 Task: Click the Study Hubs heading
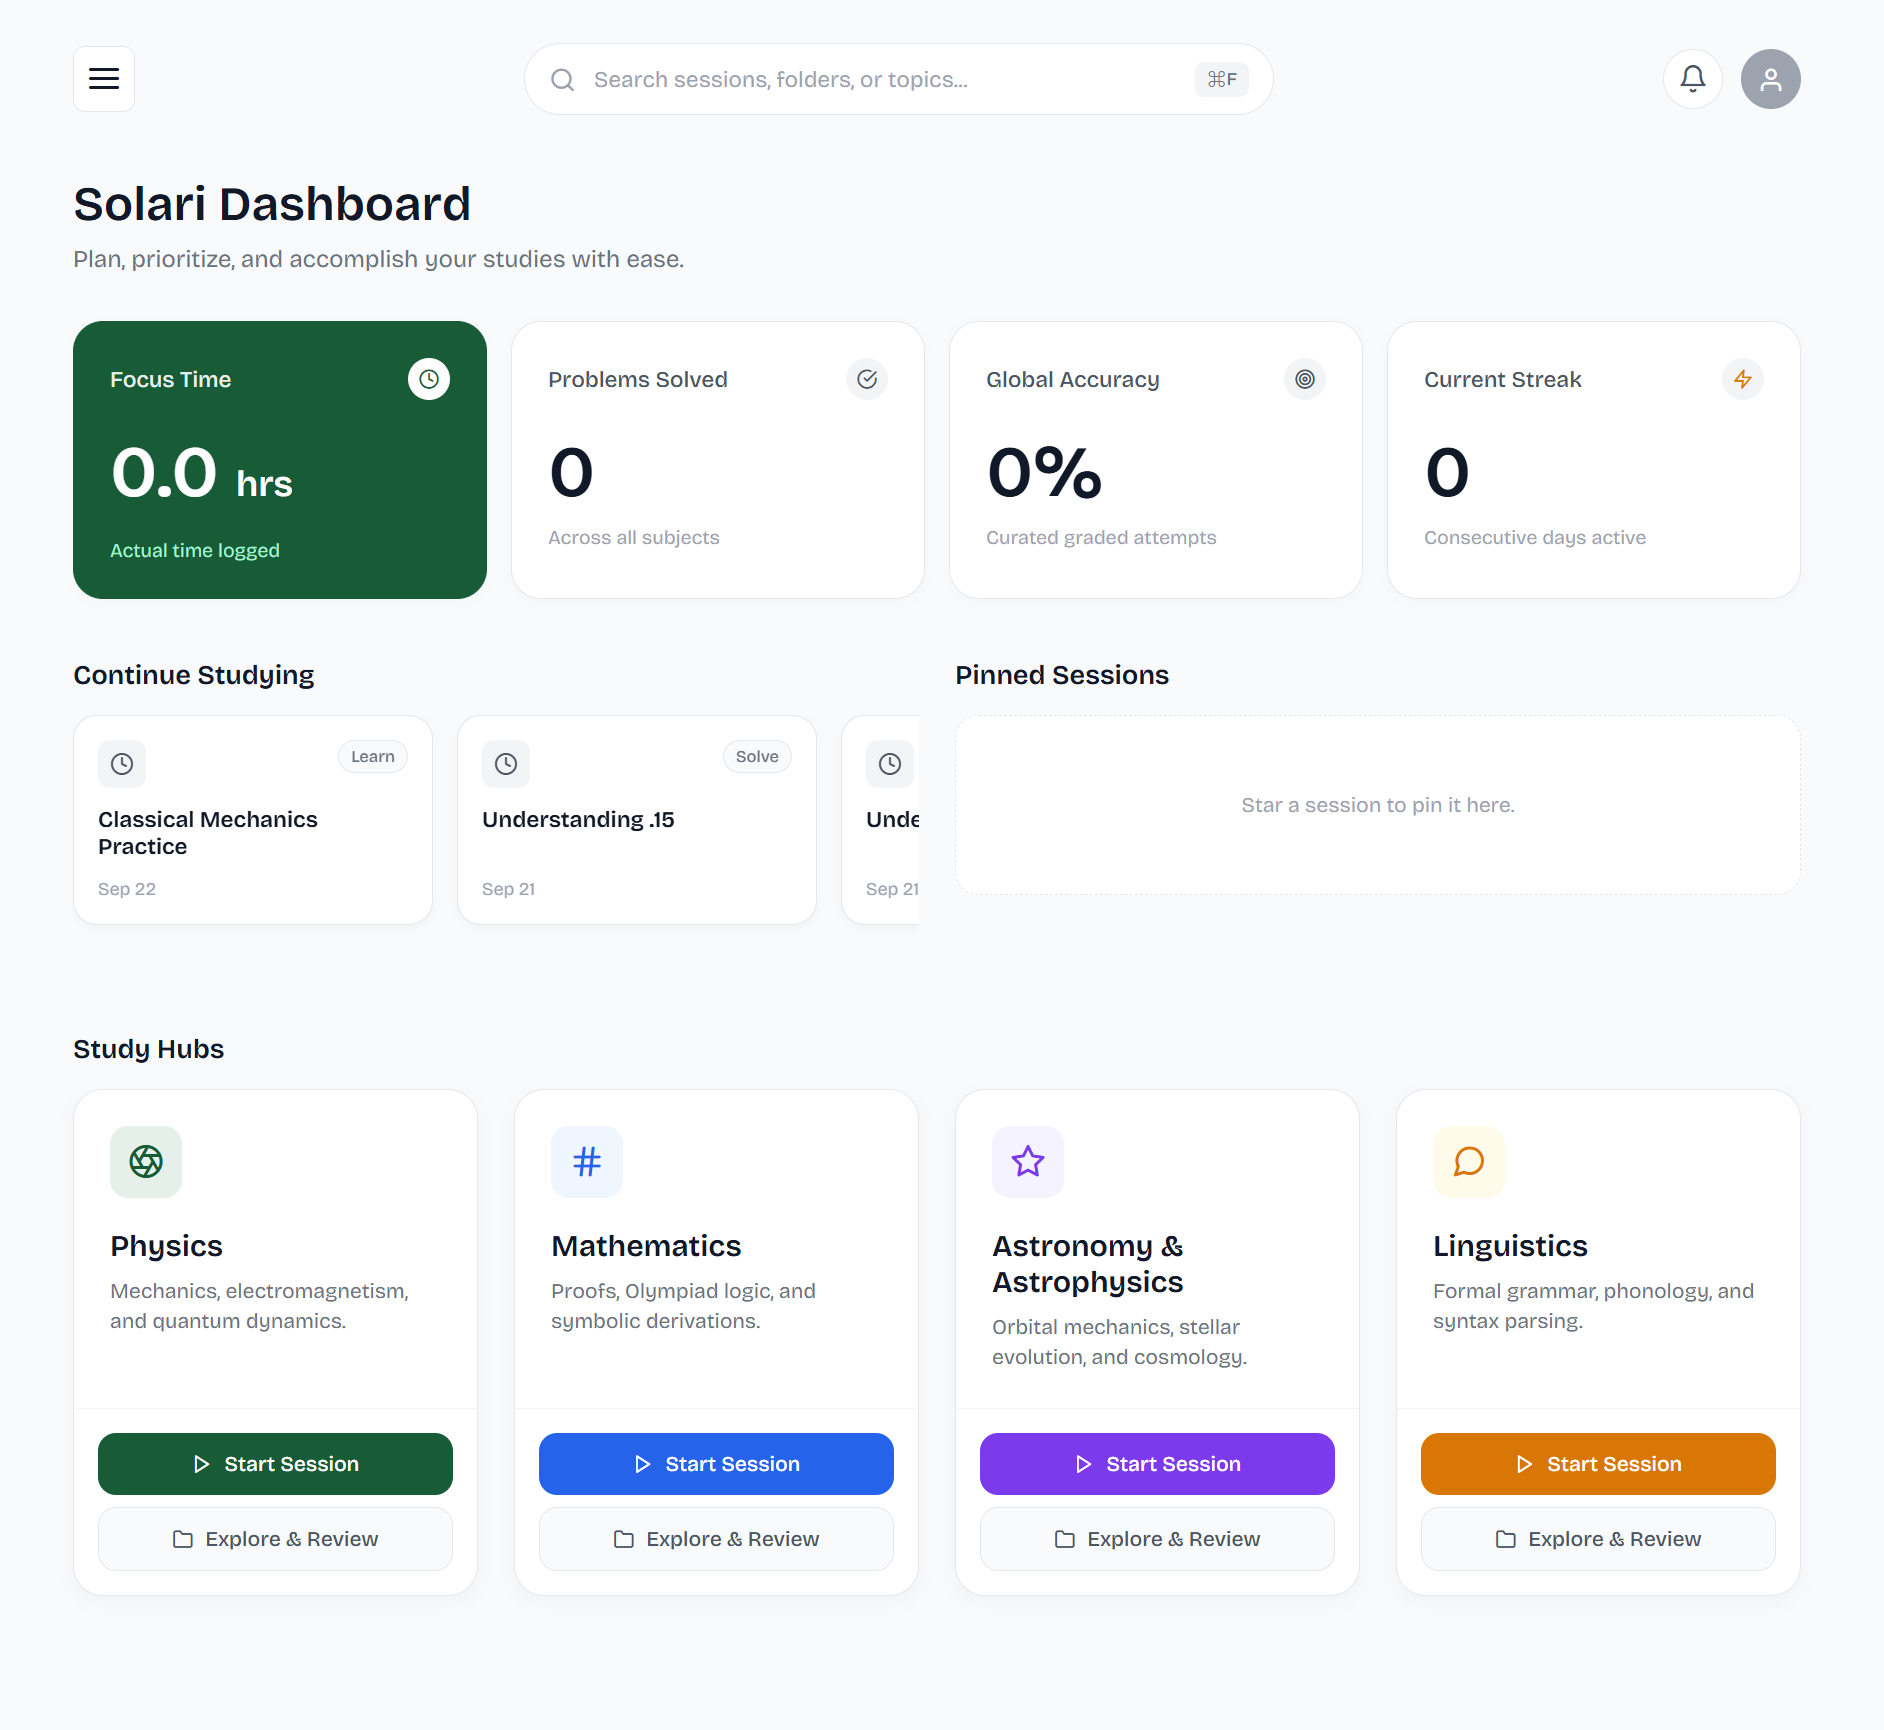149,1049
